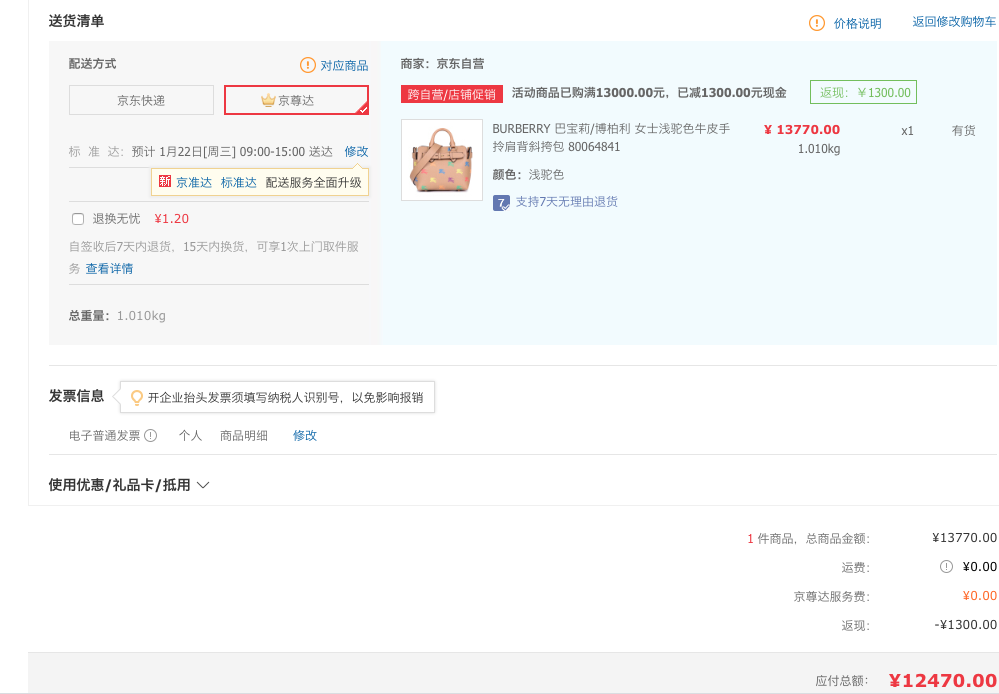Click the x1 item quantity
This screenshot has width=999, height=694.
point(907,131)
